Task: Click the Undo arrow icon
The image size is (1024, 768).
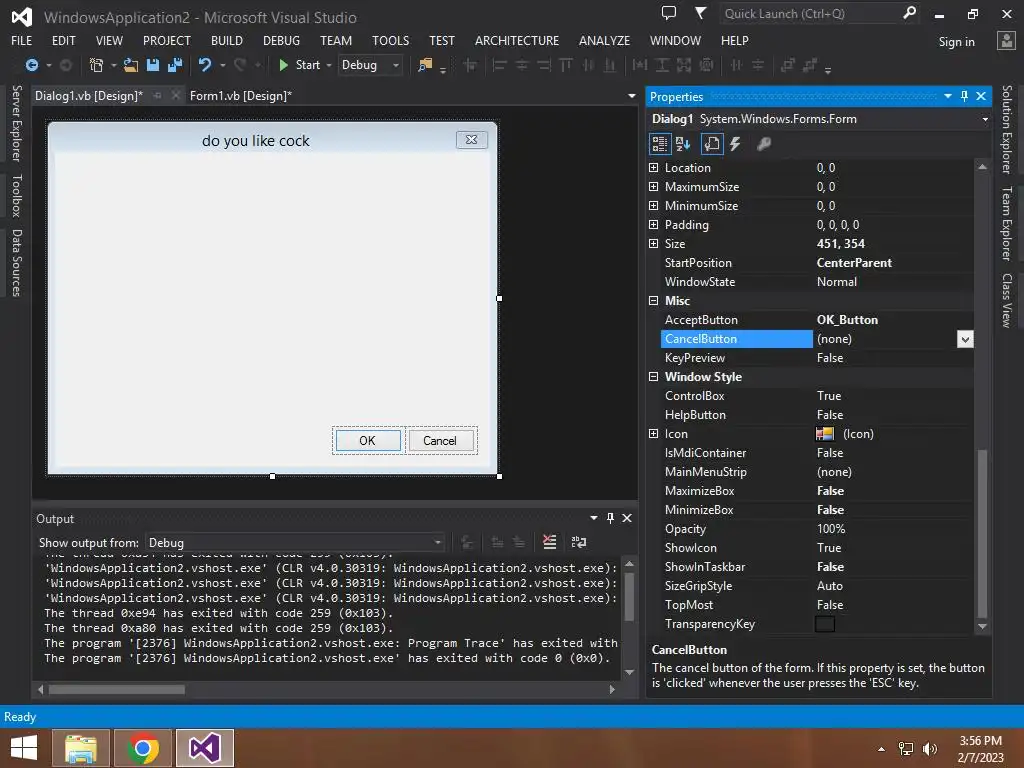Action: (205, 65)
